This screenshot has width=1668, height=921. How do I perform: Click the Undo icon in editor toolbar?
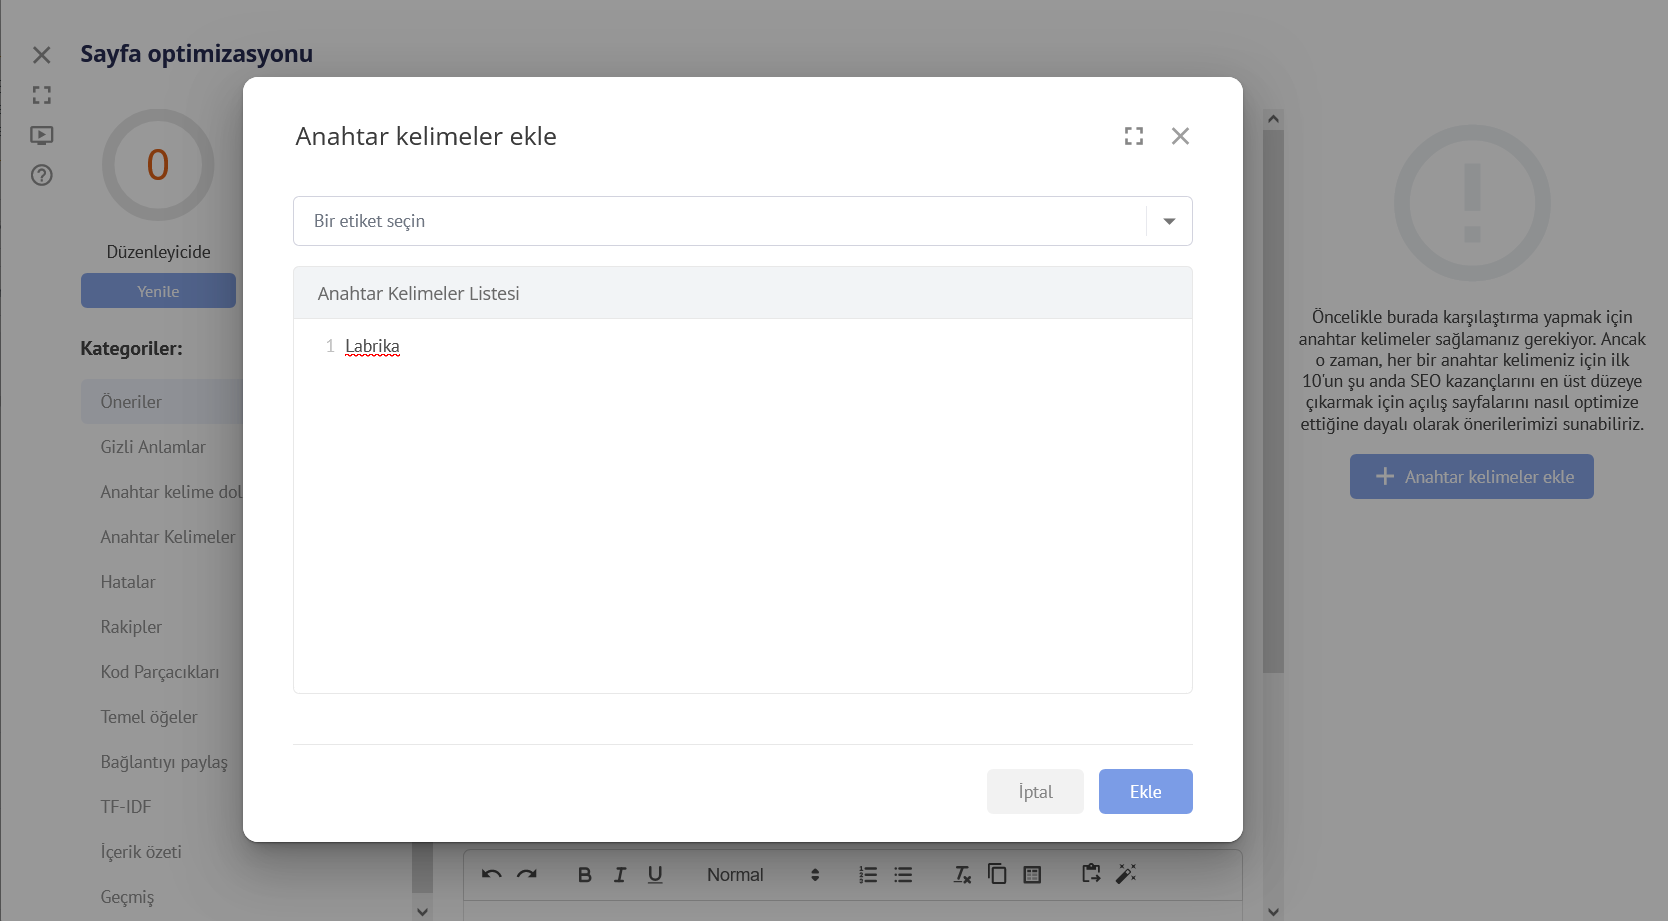[491, 874]
